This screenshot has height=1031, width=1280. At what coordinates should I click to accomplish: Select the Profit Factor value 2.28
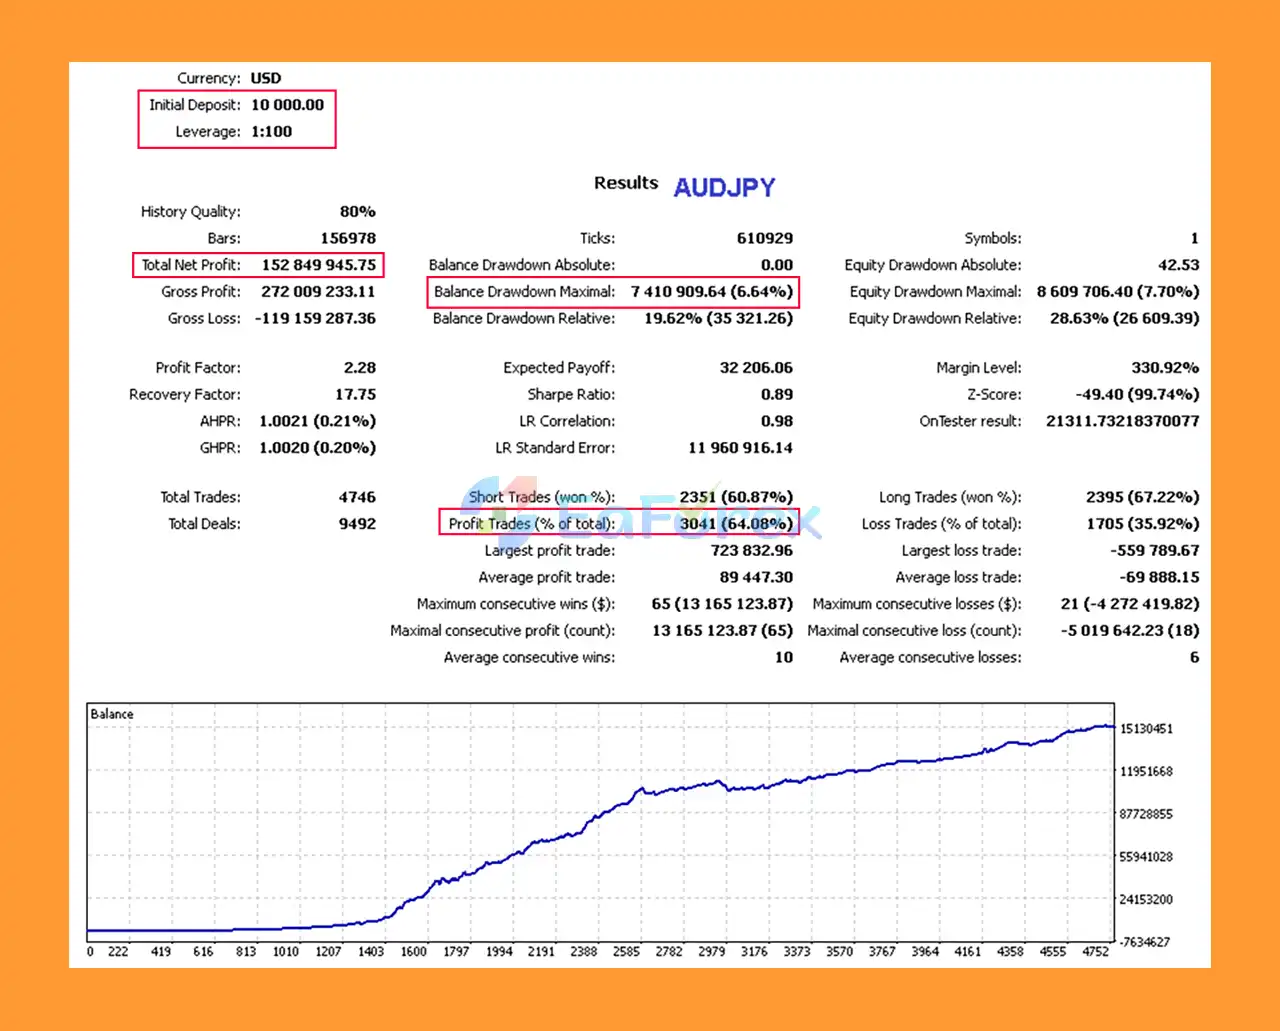pyautogui.click(x=359, y=368)
